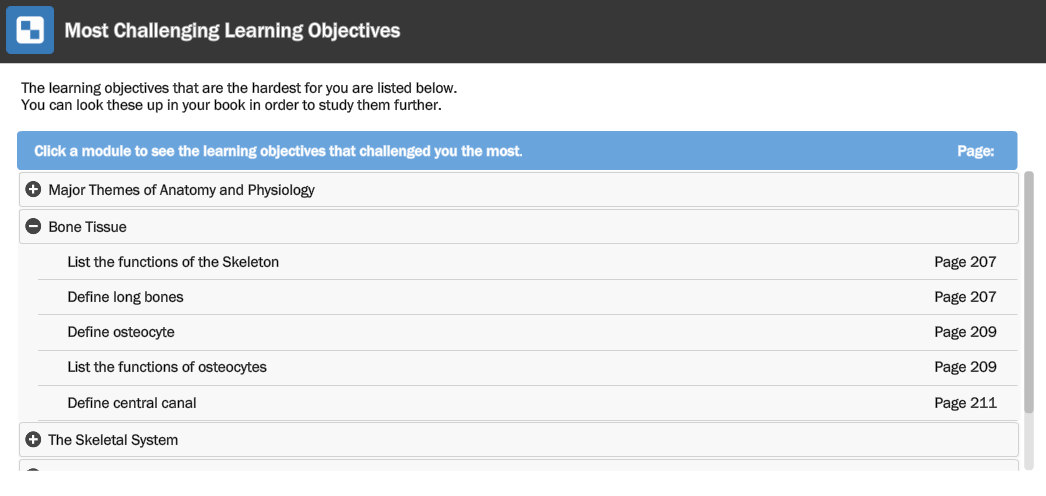
Task: Click Page 209 beside Define osteocyte
Action: (x=965, y=332)
